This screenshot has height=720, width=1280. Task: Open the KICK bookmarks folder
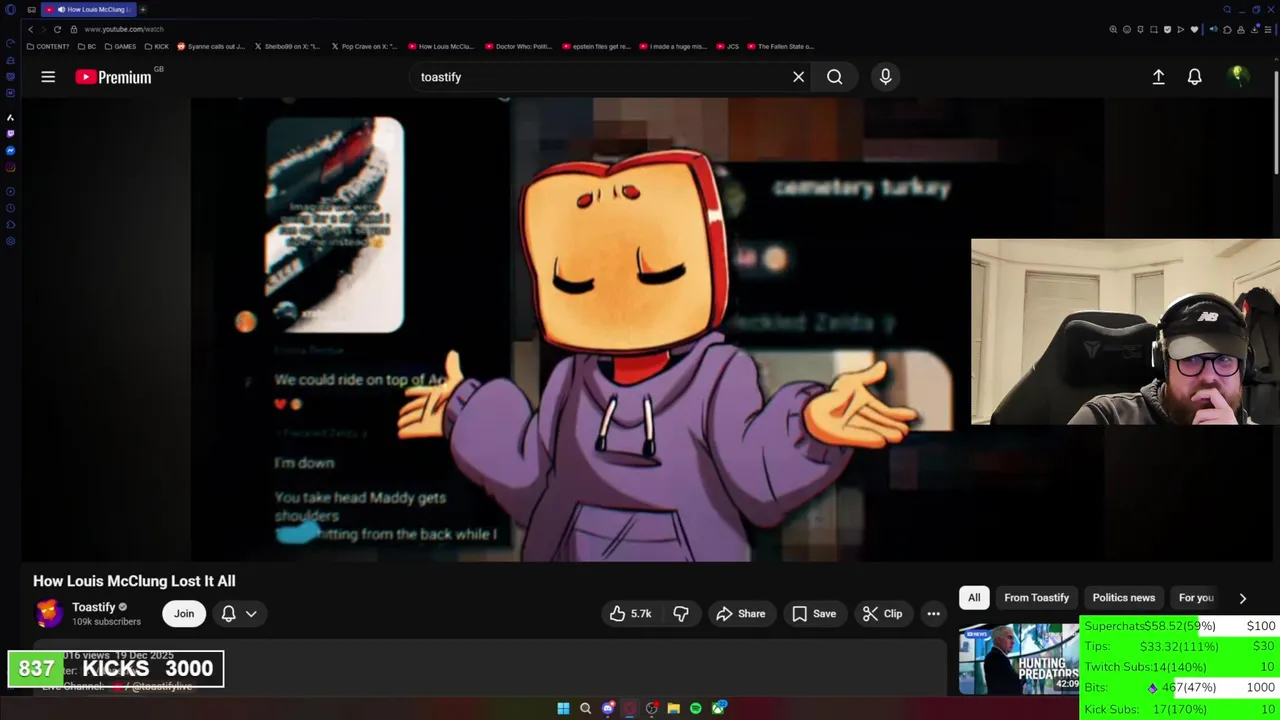(x=156, y=46)
